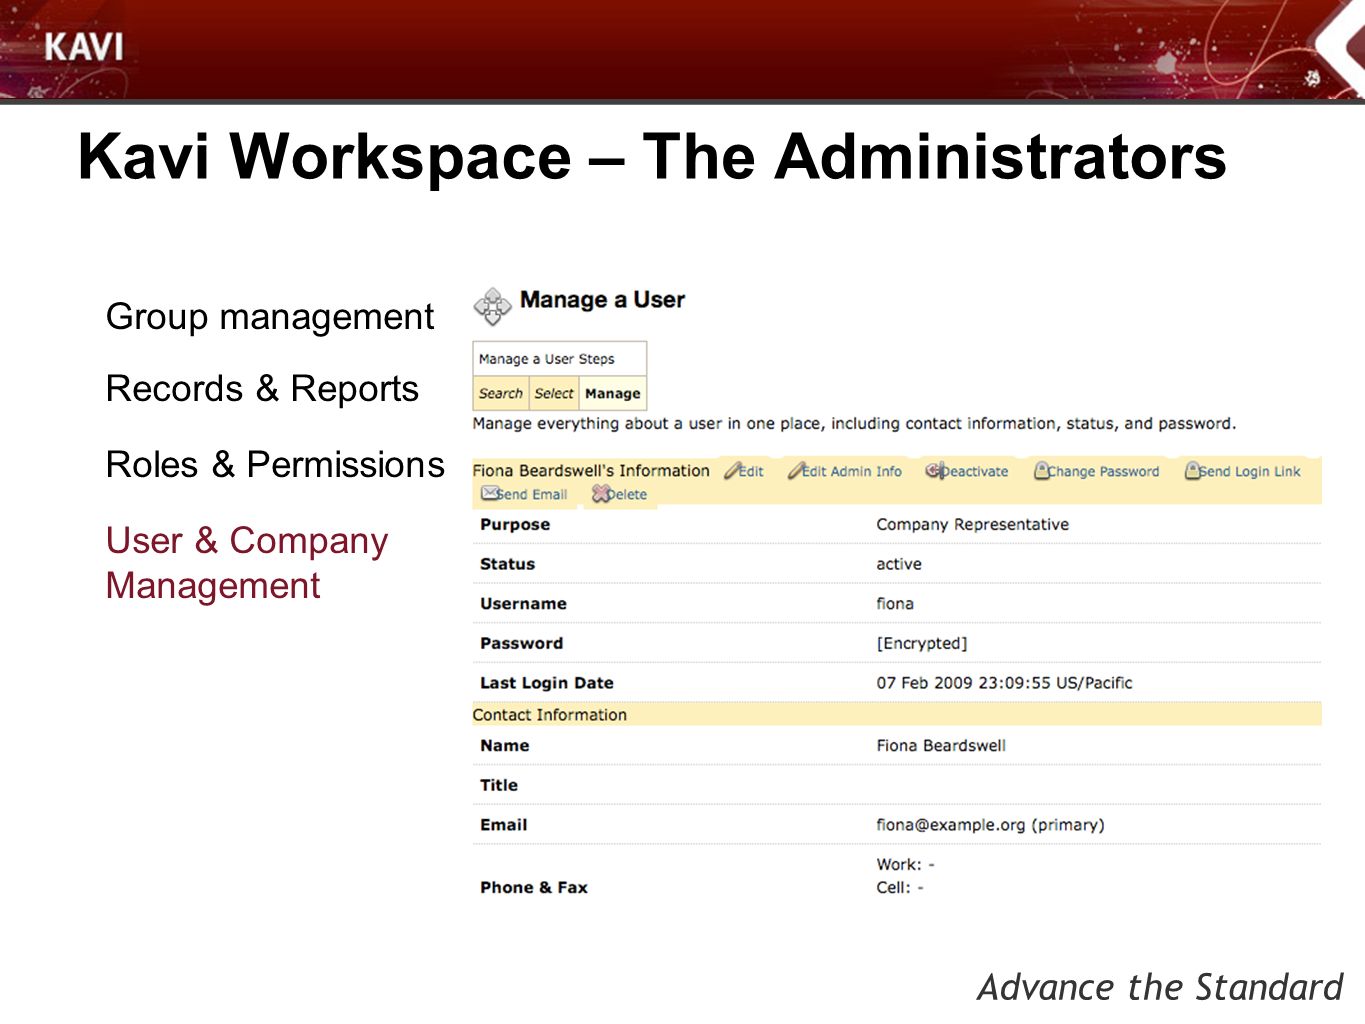Image resolution: width=1365 pixels, height=1024 pixels.
Task: Click the Cell phone entry
Action: (900, 888)
